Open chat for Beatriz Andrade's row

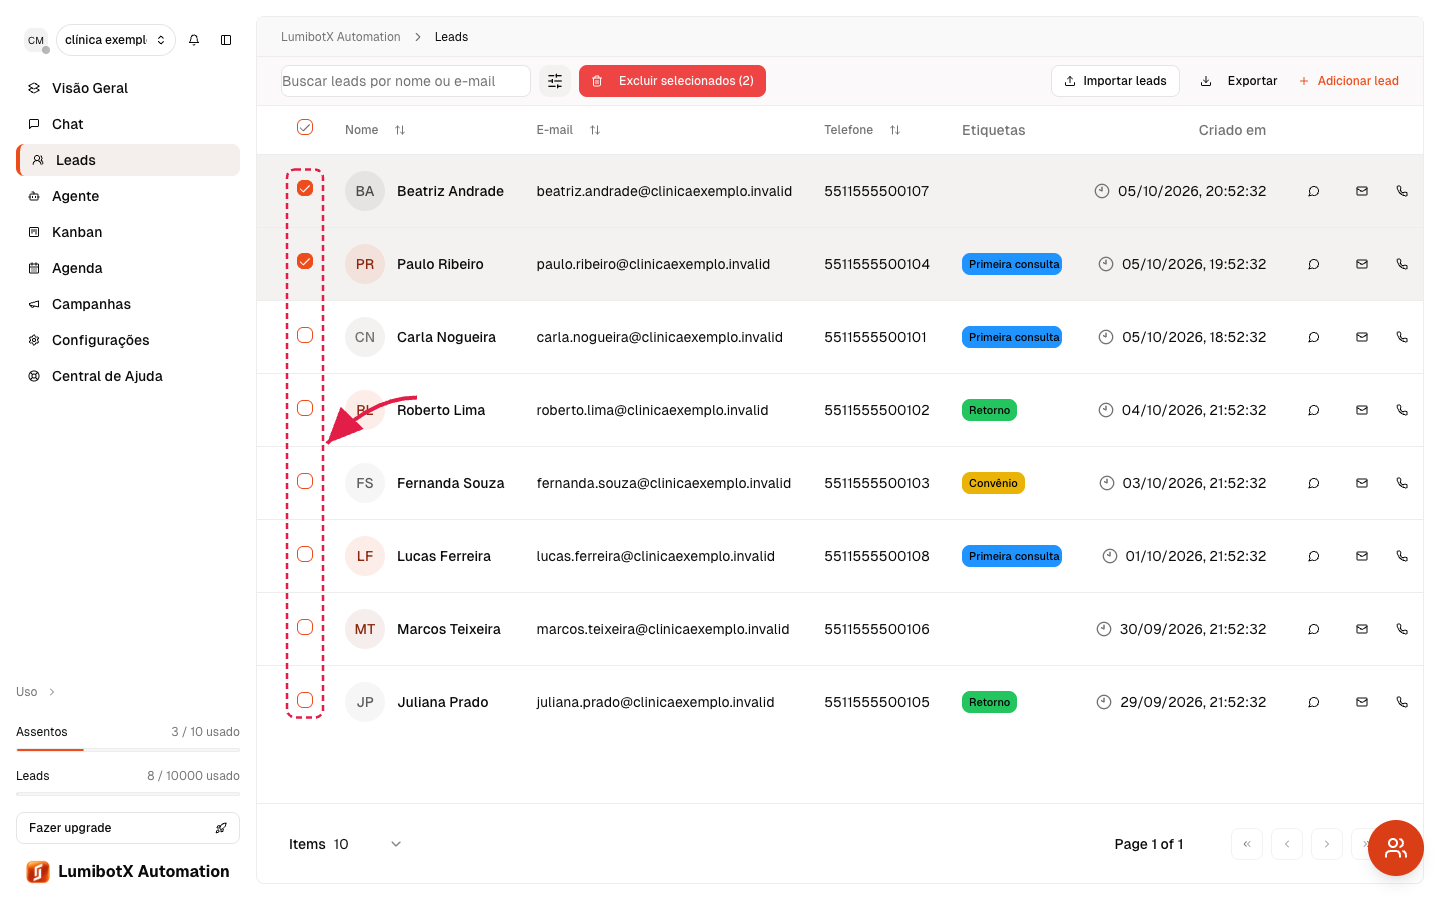tap(1314, 191)
